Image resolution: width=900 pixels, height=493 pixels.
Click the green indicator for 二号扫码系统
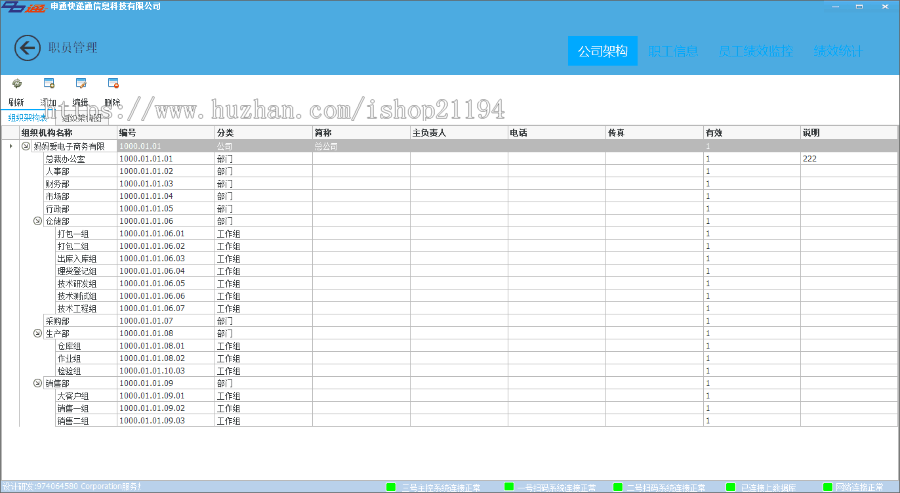point(618,487)
